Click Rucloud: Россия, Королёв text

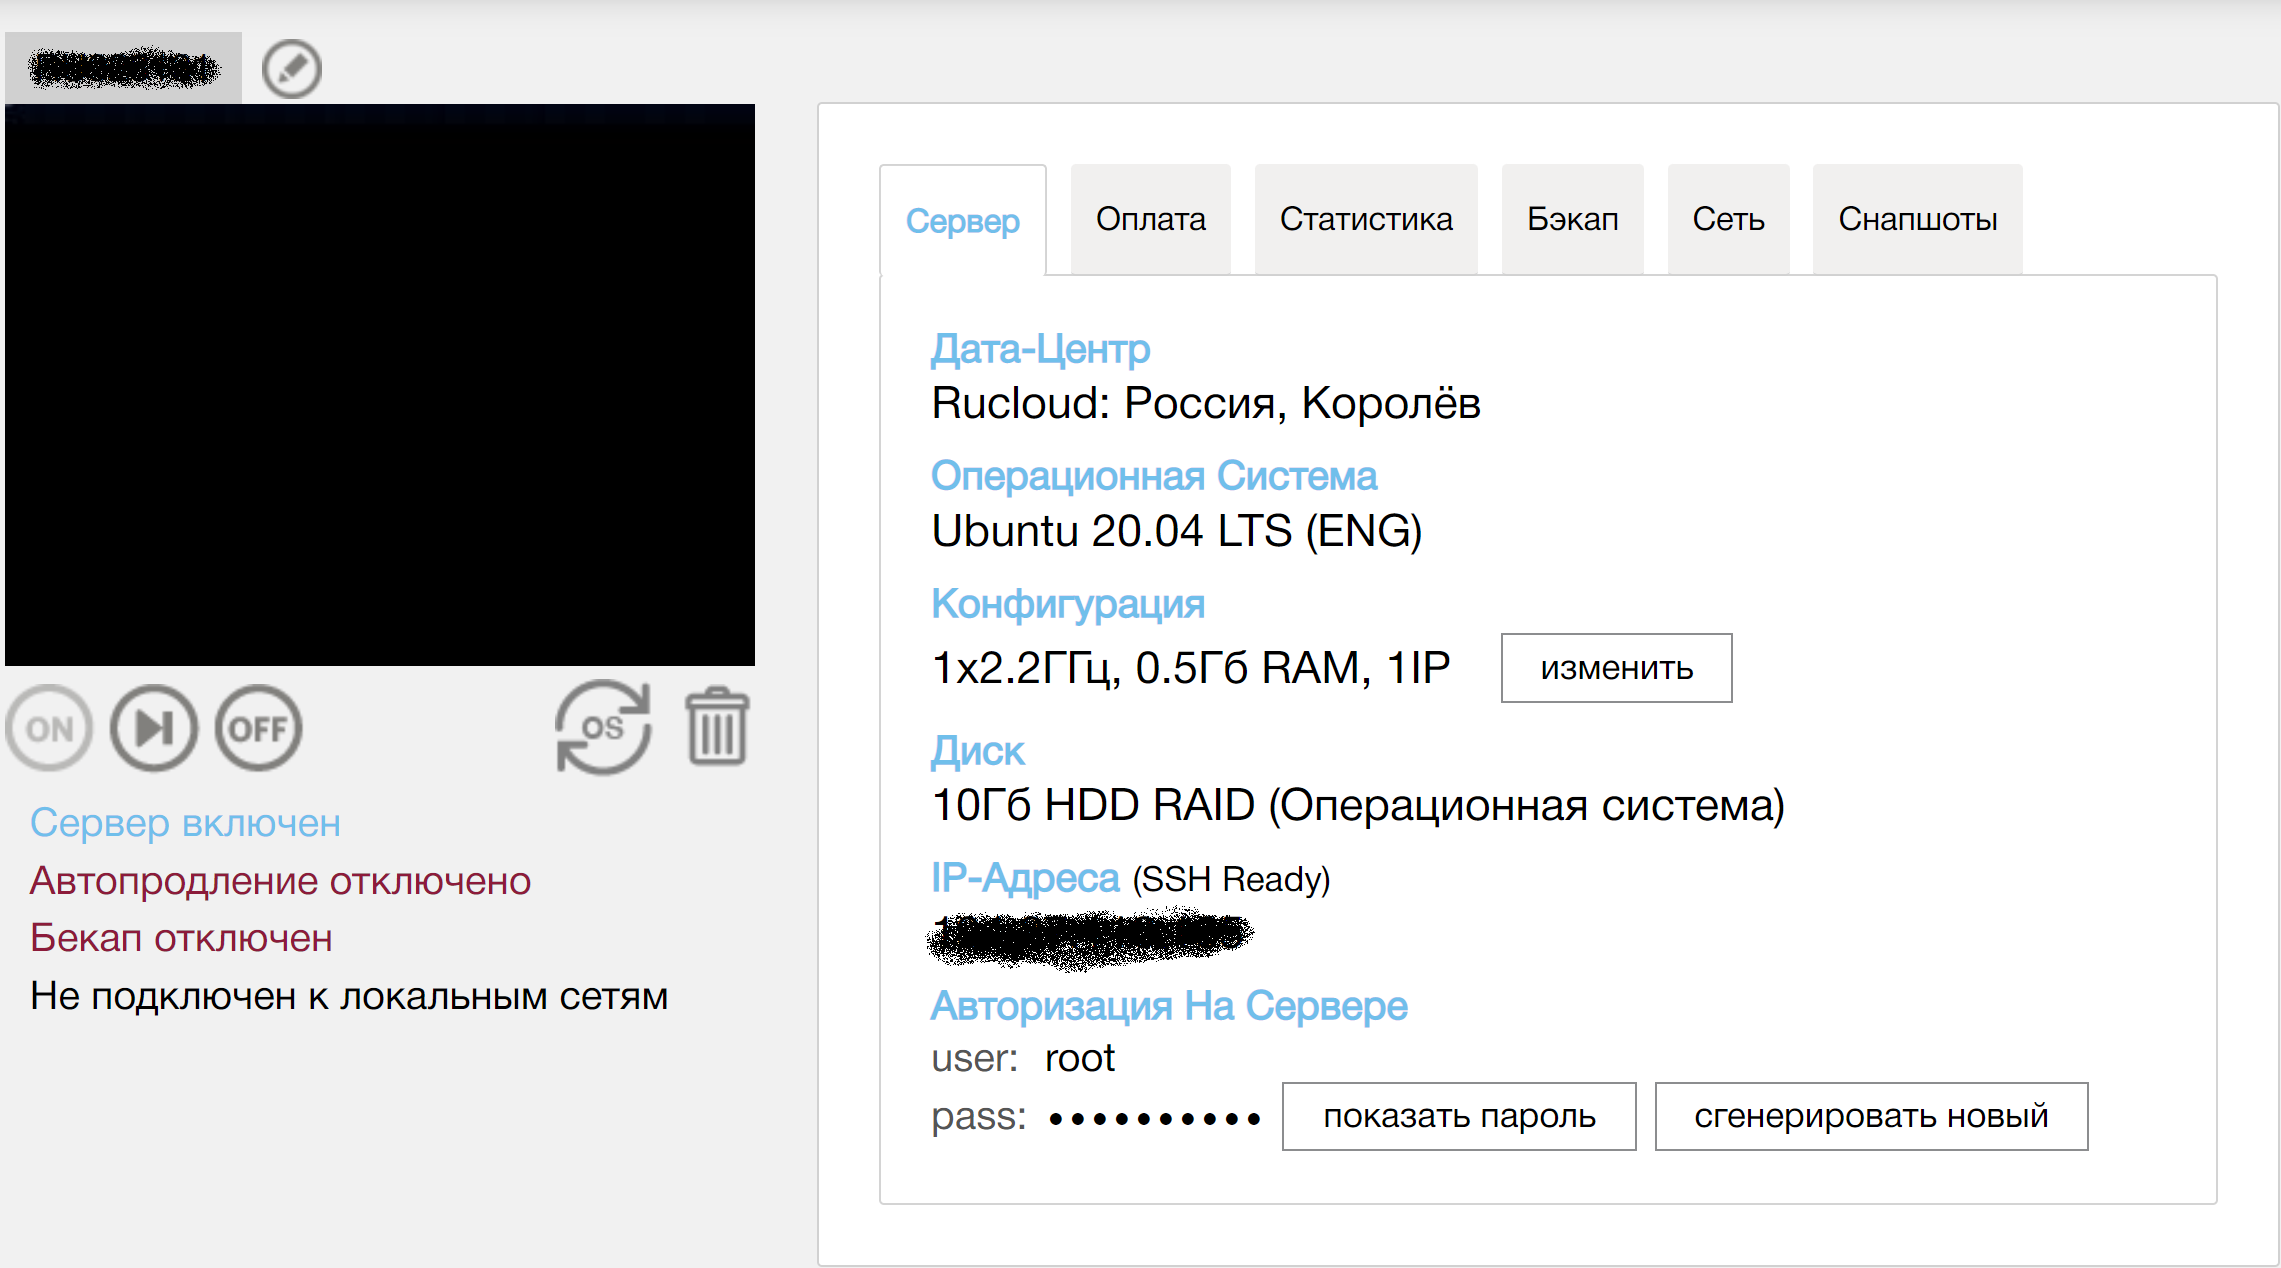point(1206,403)
